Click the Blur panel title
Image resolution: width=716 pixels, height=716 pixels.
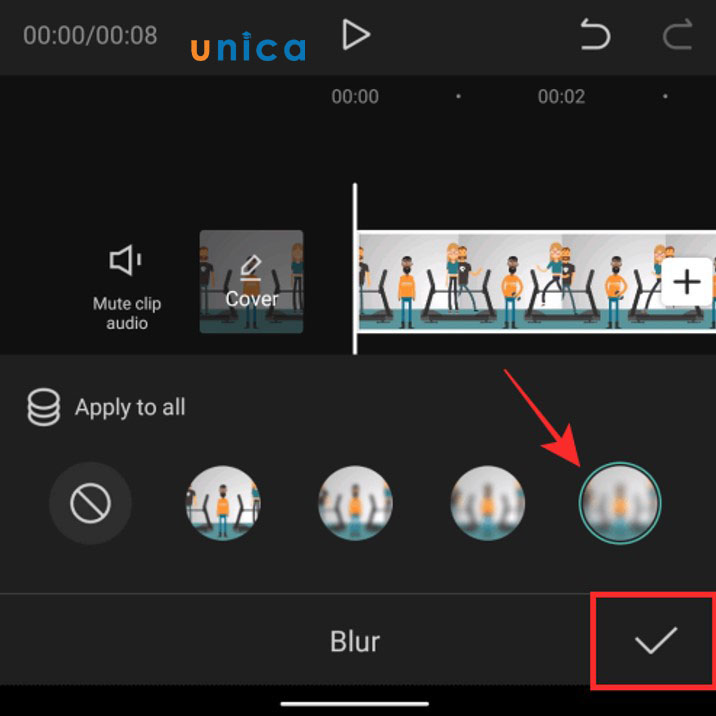pyautogui.click(x=355, y=642)
